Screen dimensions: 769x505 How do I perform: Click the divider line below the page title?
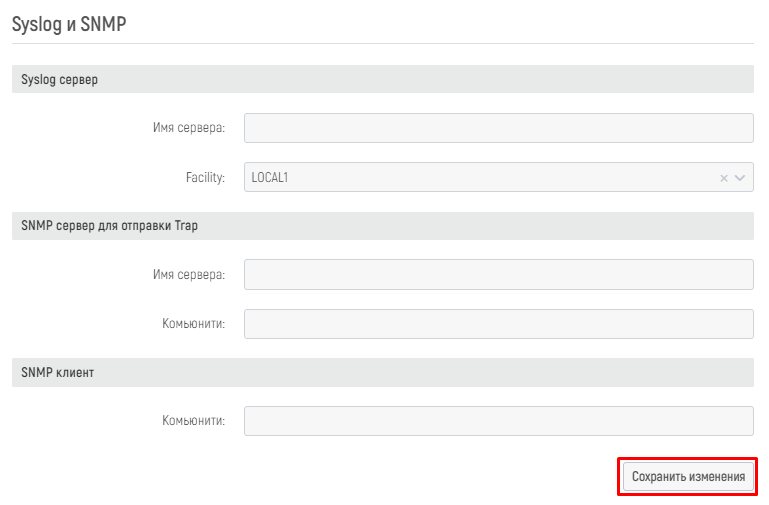click(x=382, y=44)
